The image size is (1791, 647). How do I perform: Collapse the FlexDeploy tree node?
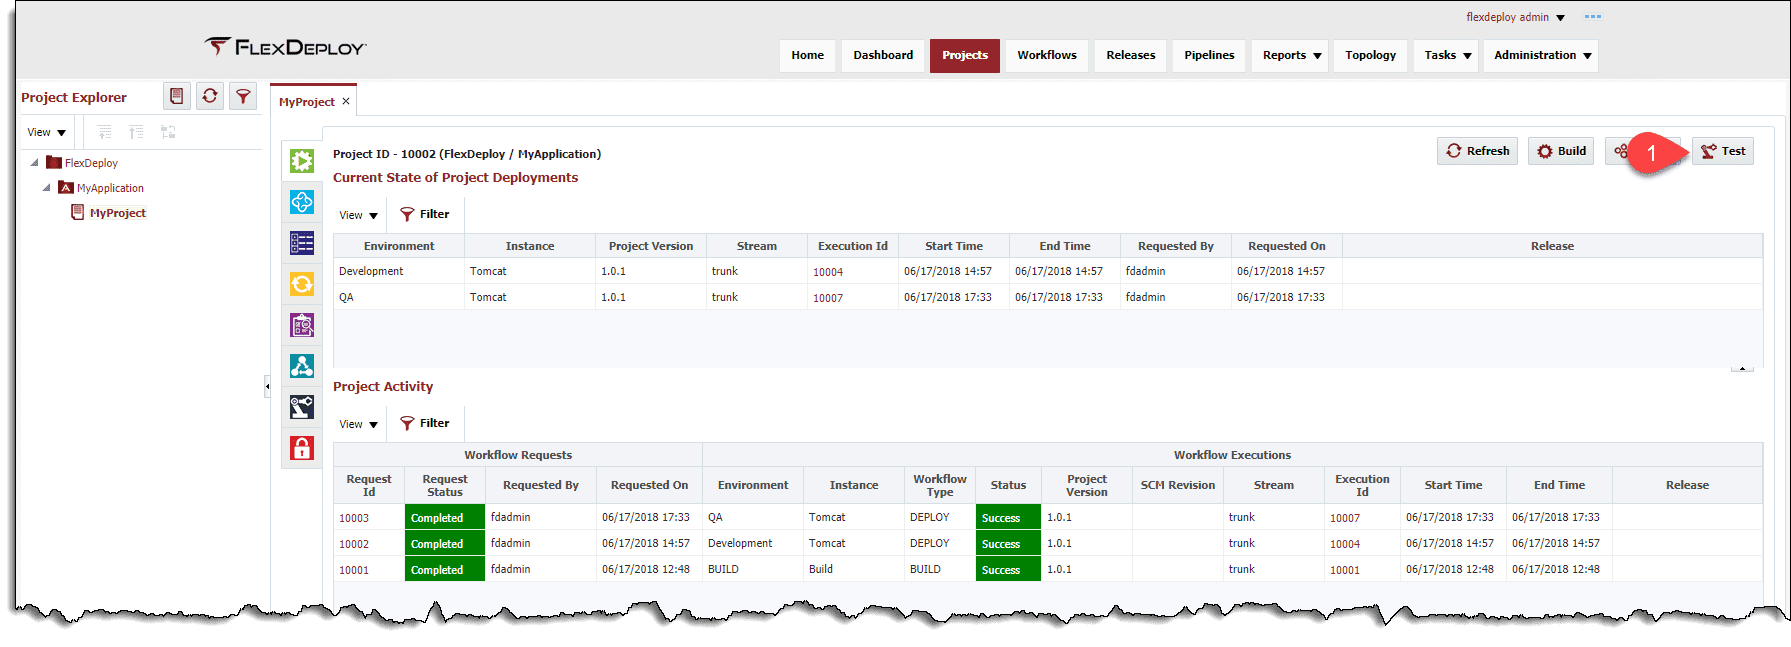point(34,162)
